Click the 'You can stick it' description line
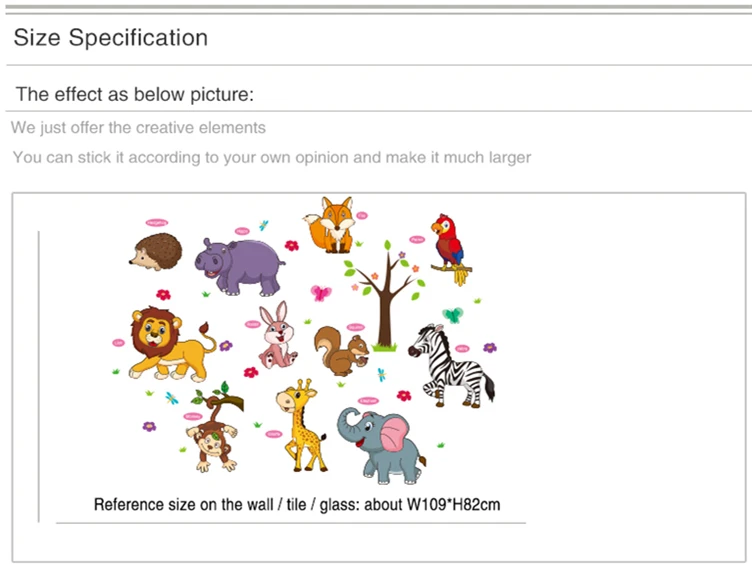The height and width of the screenshot is (564, 752). pyautogui.click(x=272, y=157)
